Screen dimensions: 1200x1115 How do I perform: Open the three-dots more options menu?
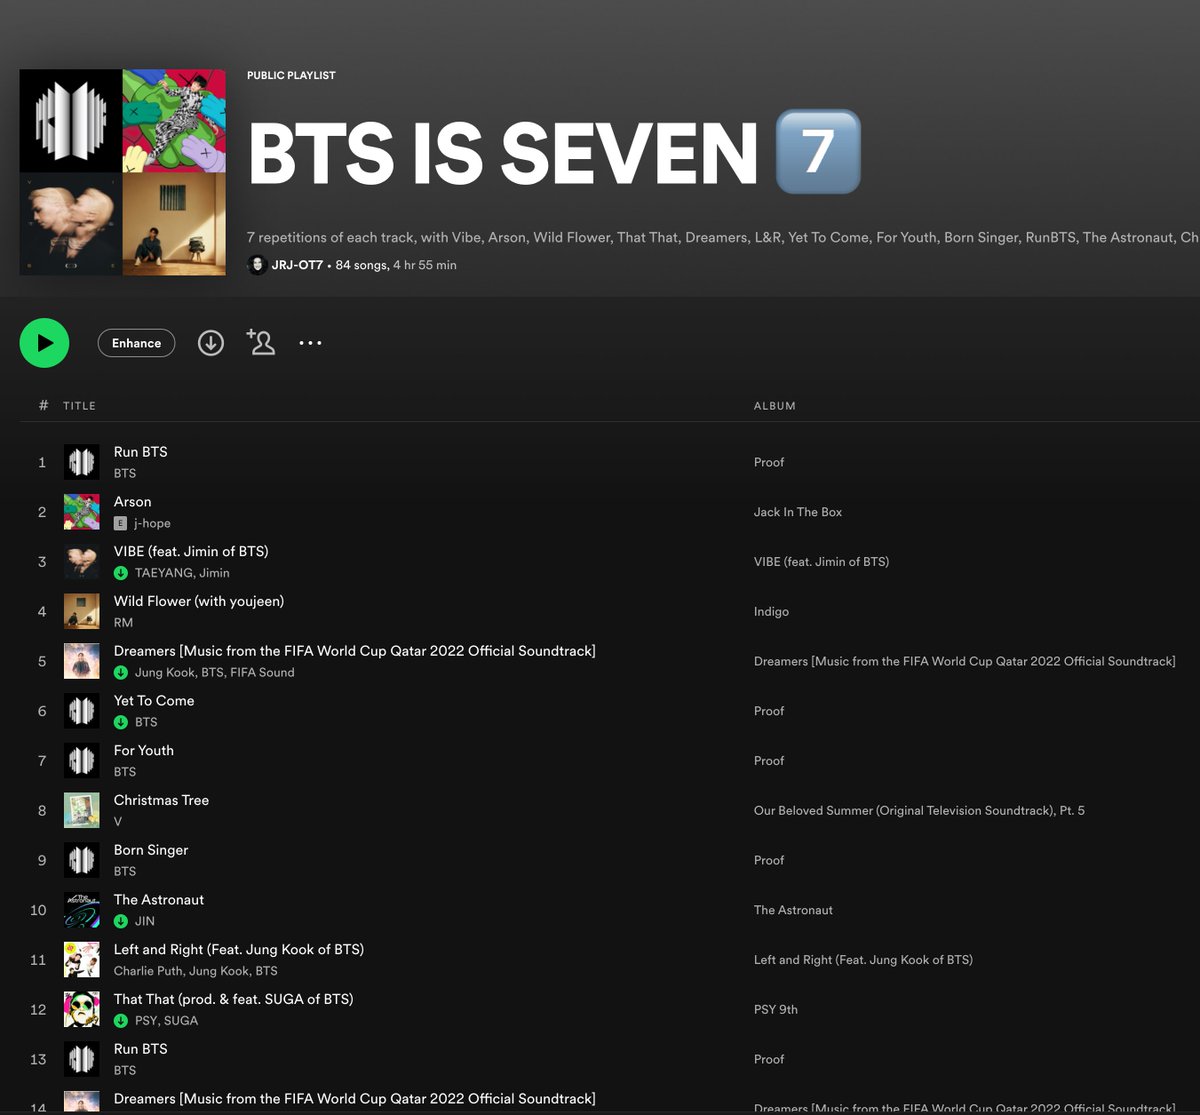pyautogui.click(x=310, y=343)
